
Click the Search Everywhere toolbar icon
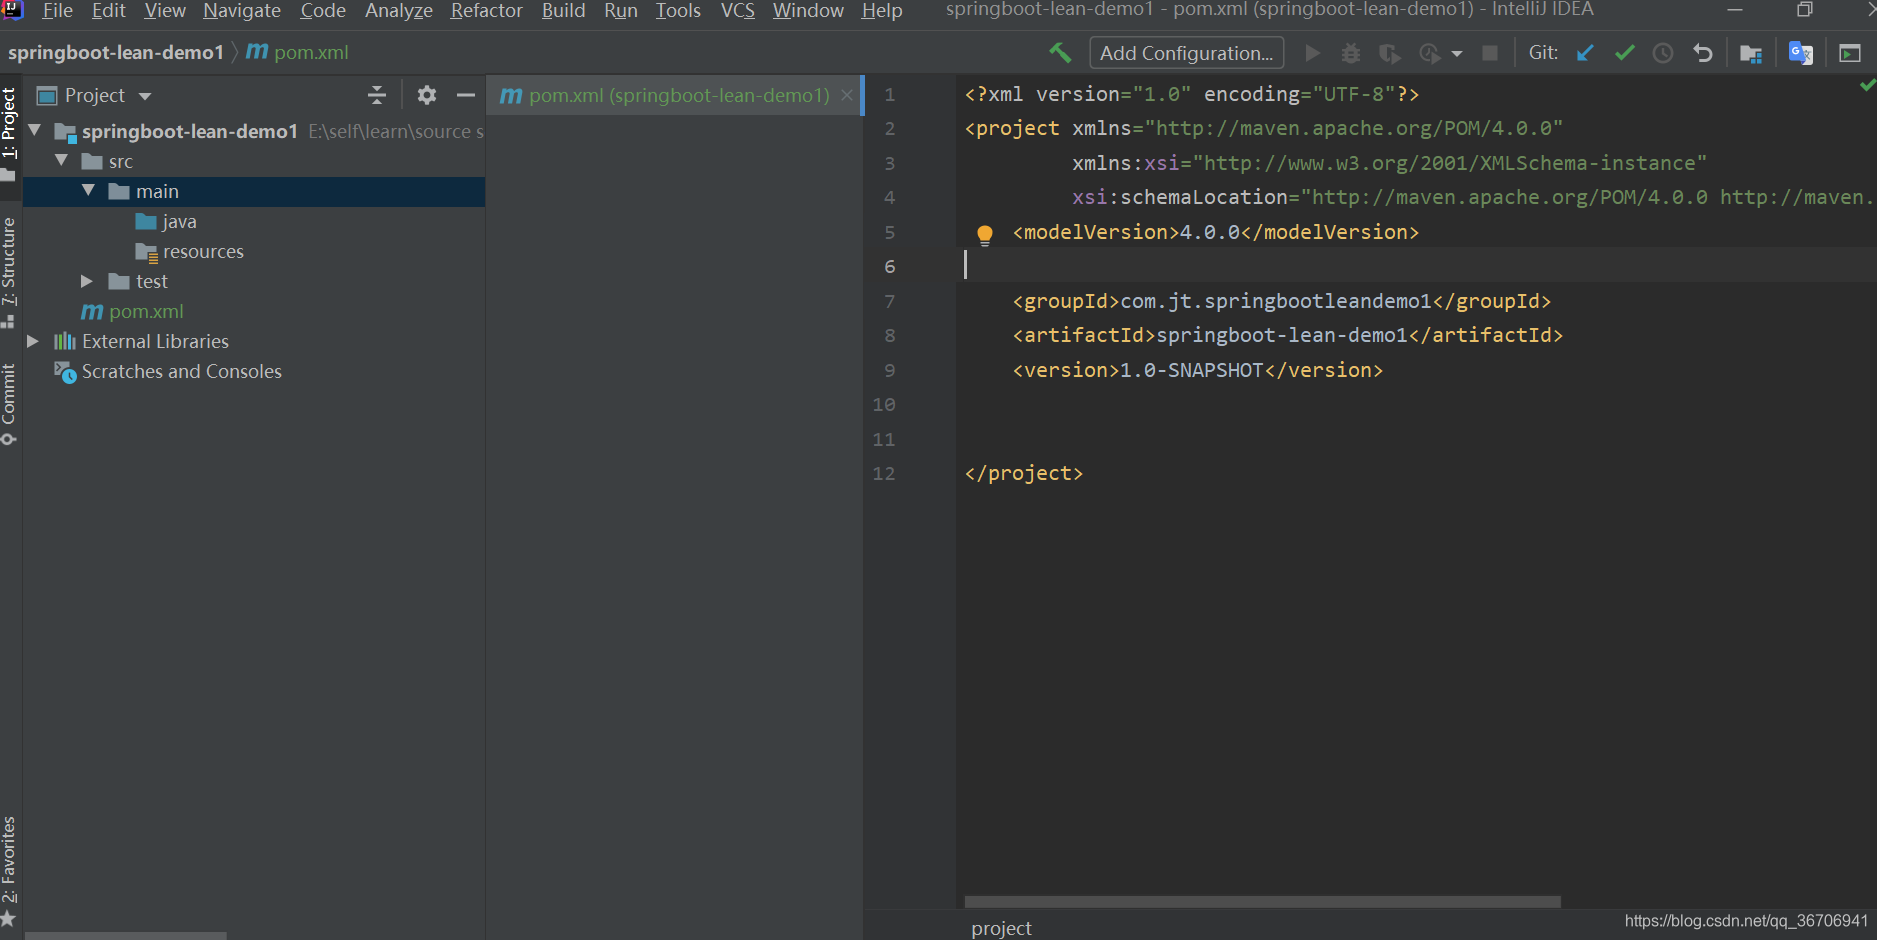point(1850,54)
